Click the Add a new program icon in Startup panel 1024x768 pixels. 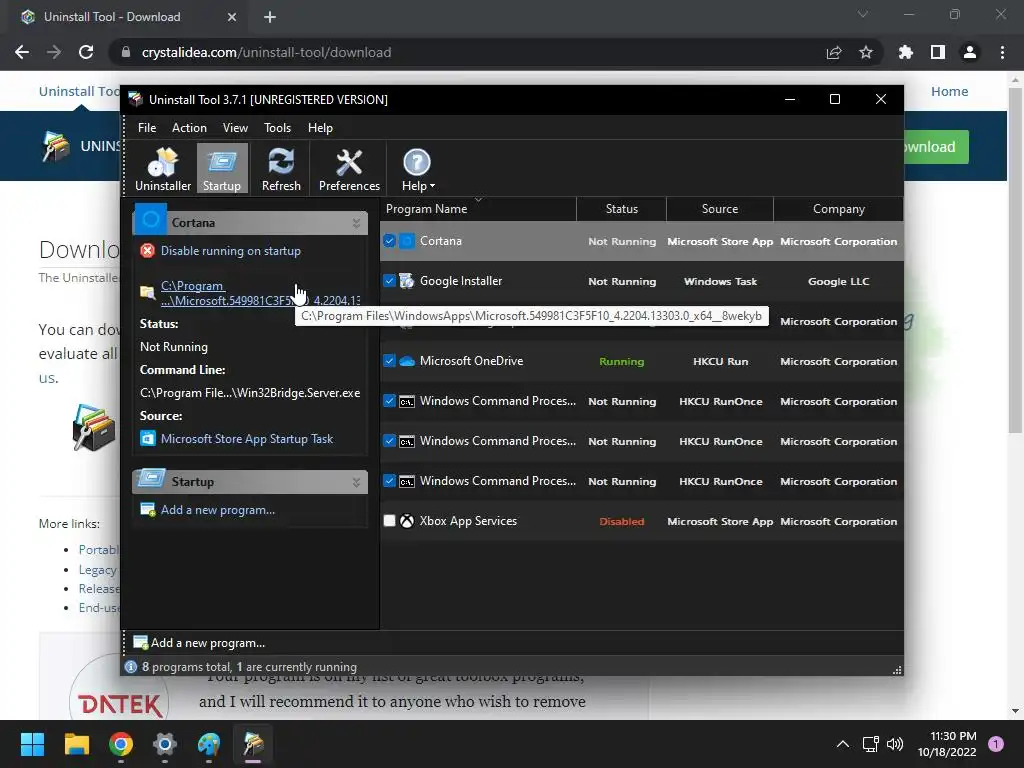pyautogui.click(x=148, y=509)
